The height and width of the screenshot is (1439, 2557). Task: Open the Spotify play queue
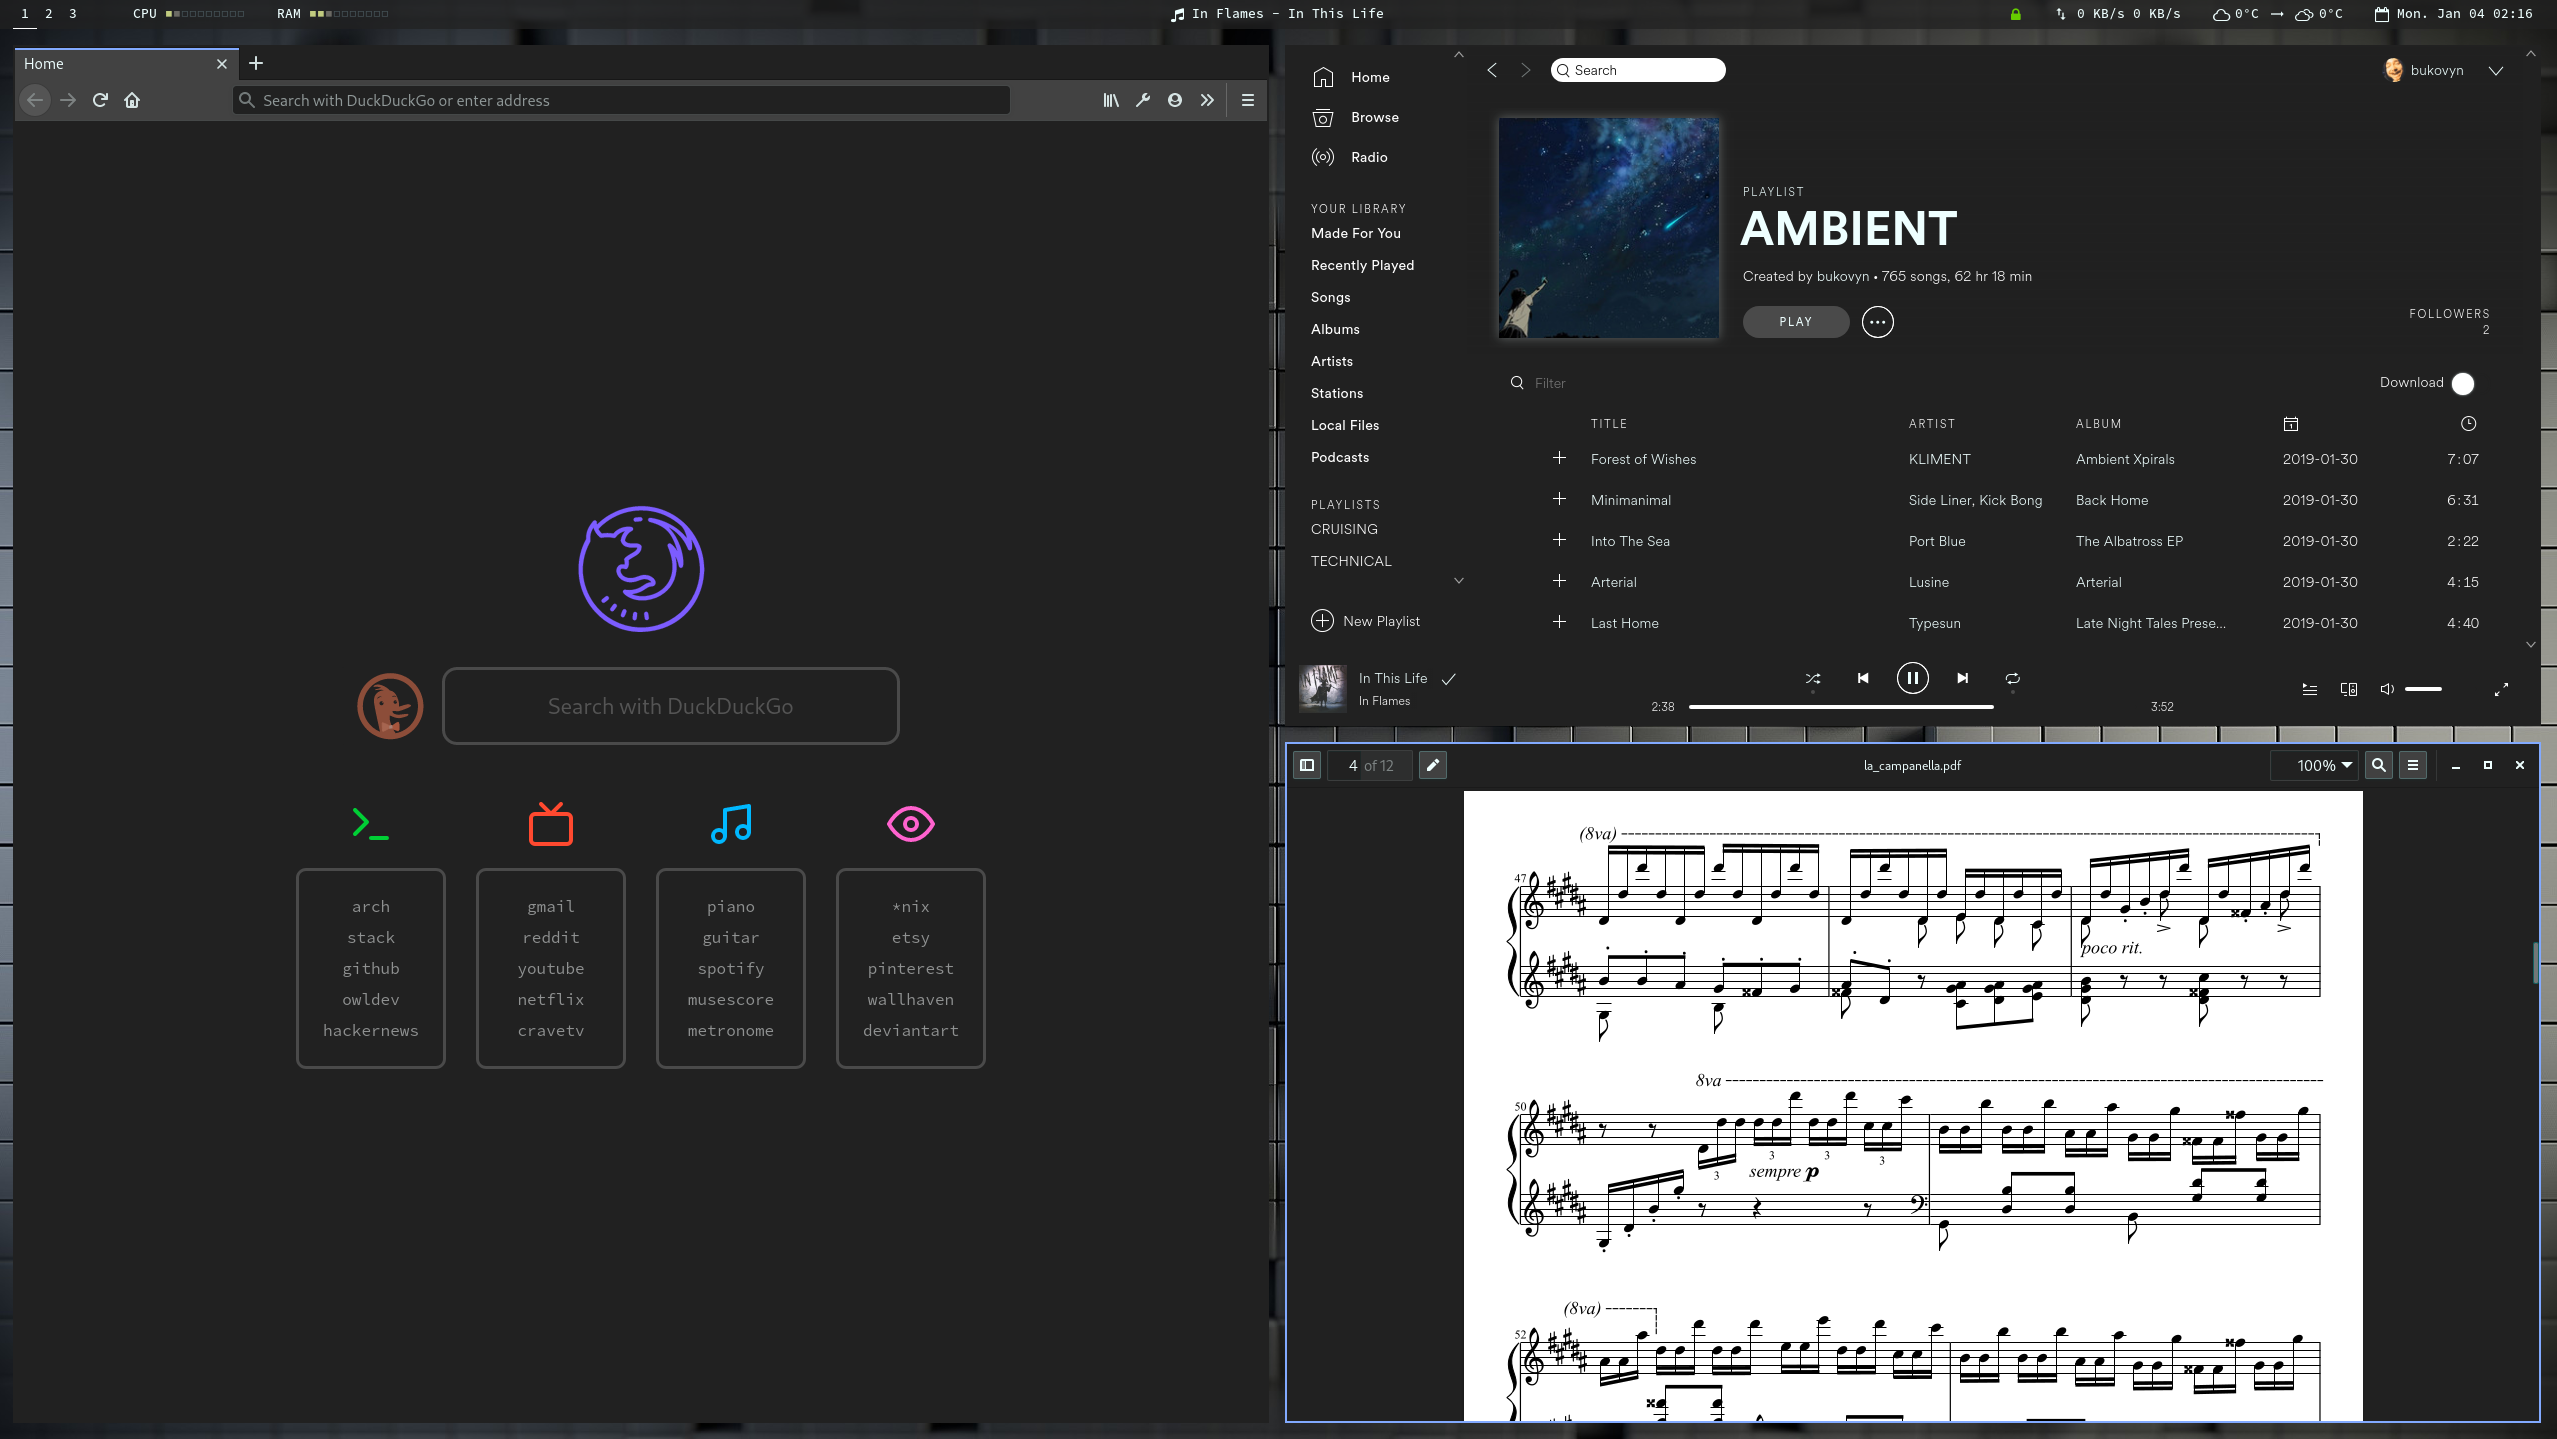tap(2309, 689)
